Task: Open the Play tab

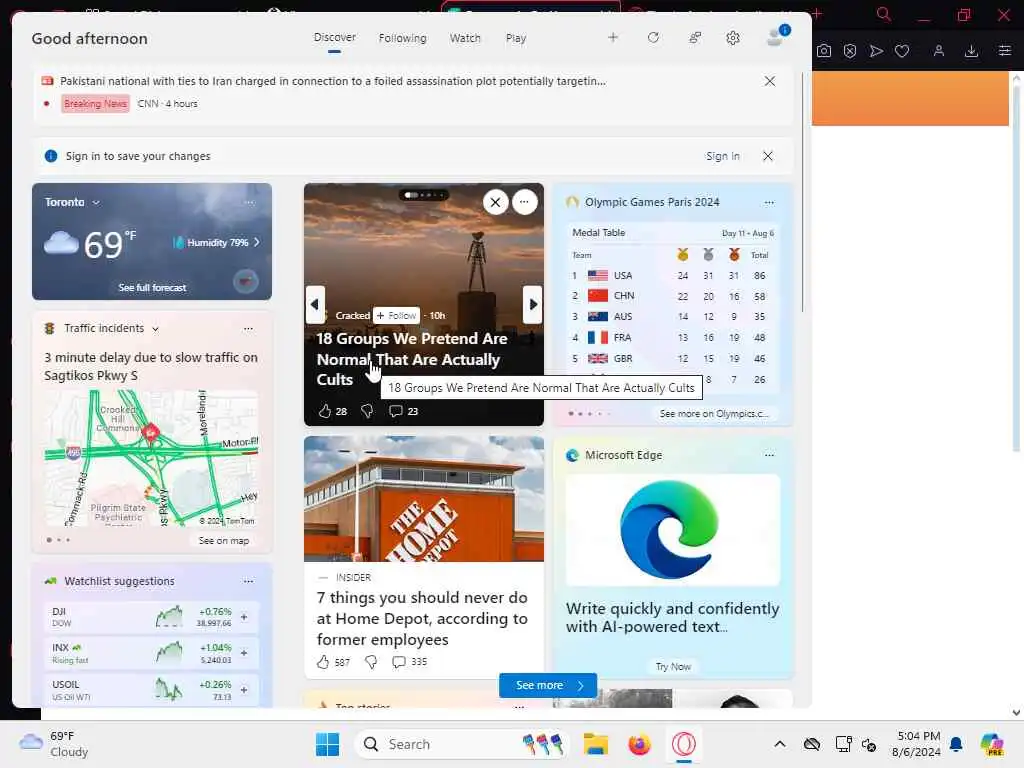Action: [x=515, y=39]
